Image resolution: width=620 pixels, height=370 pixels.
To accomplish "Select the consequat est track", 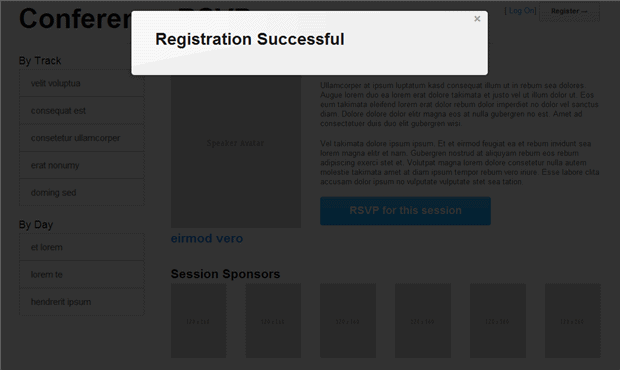I will pyautogui.click(x=81, y=111).
